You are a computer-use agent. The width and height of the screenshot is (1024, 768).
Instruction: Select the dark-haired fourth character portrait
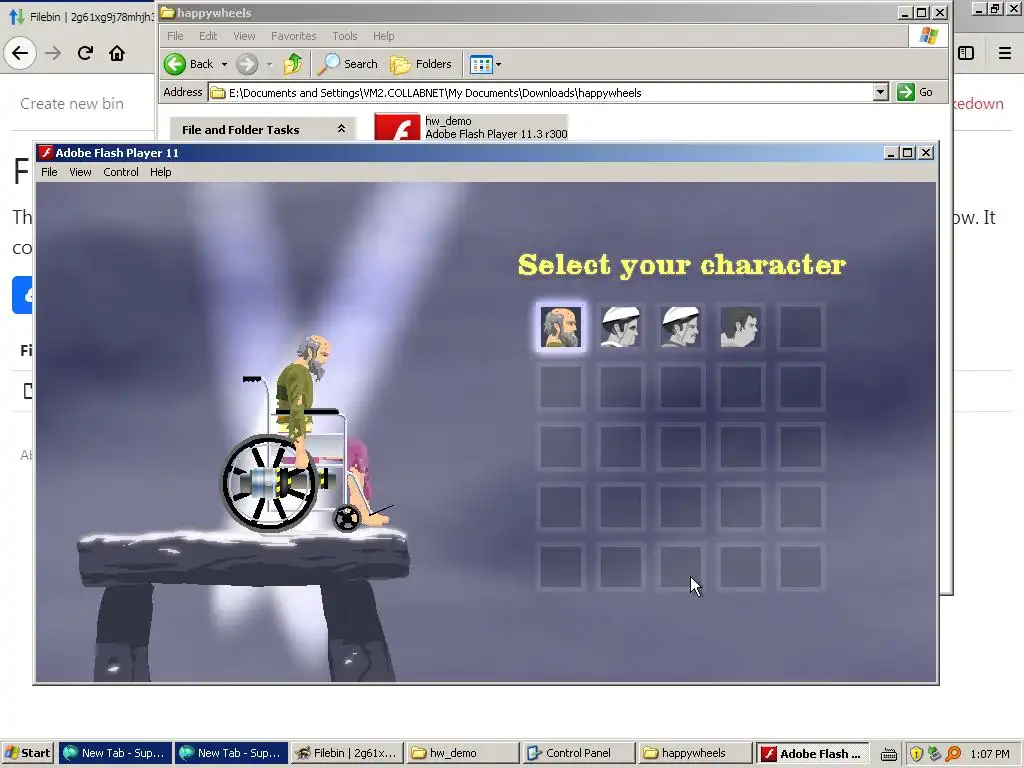click(x=740, y=327)
